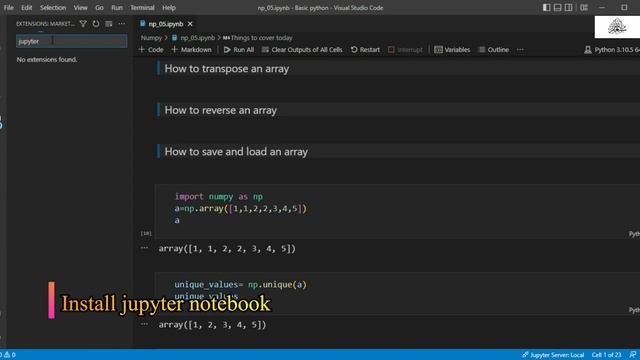Click the Numpy breadcrumb
640x360 pixels.
pyautogui.click(x=151, y=38)
